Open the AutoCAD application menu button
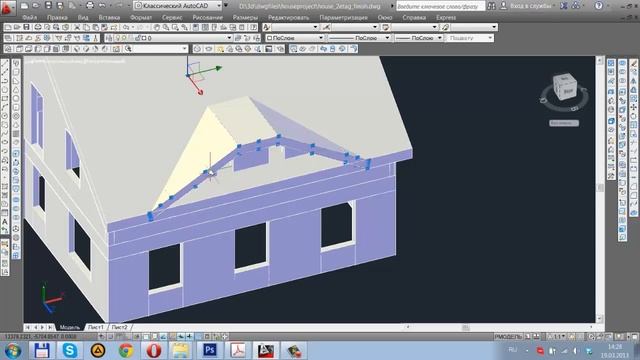The height and width of the screenshot is (360, 640). pyautogui.click(x=7, y=7)
